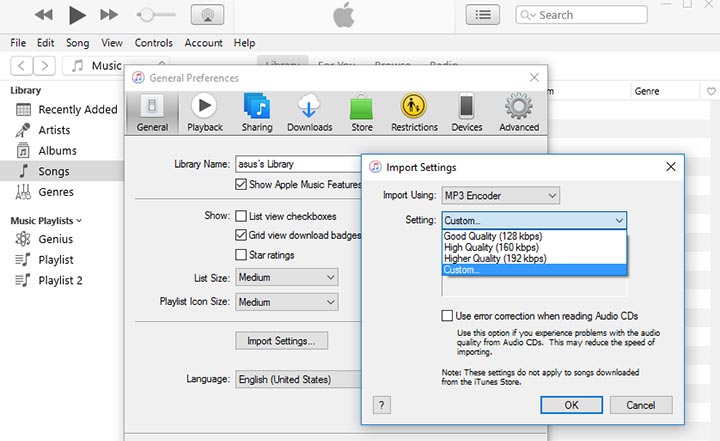720x441 pixels.
Task: Click the Library Name text field
Action: pyautogui.click(x=298, y=164)
